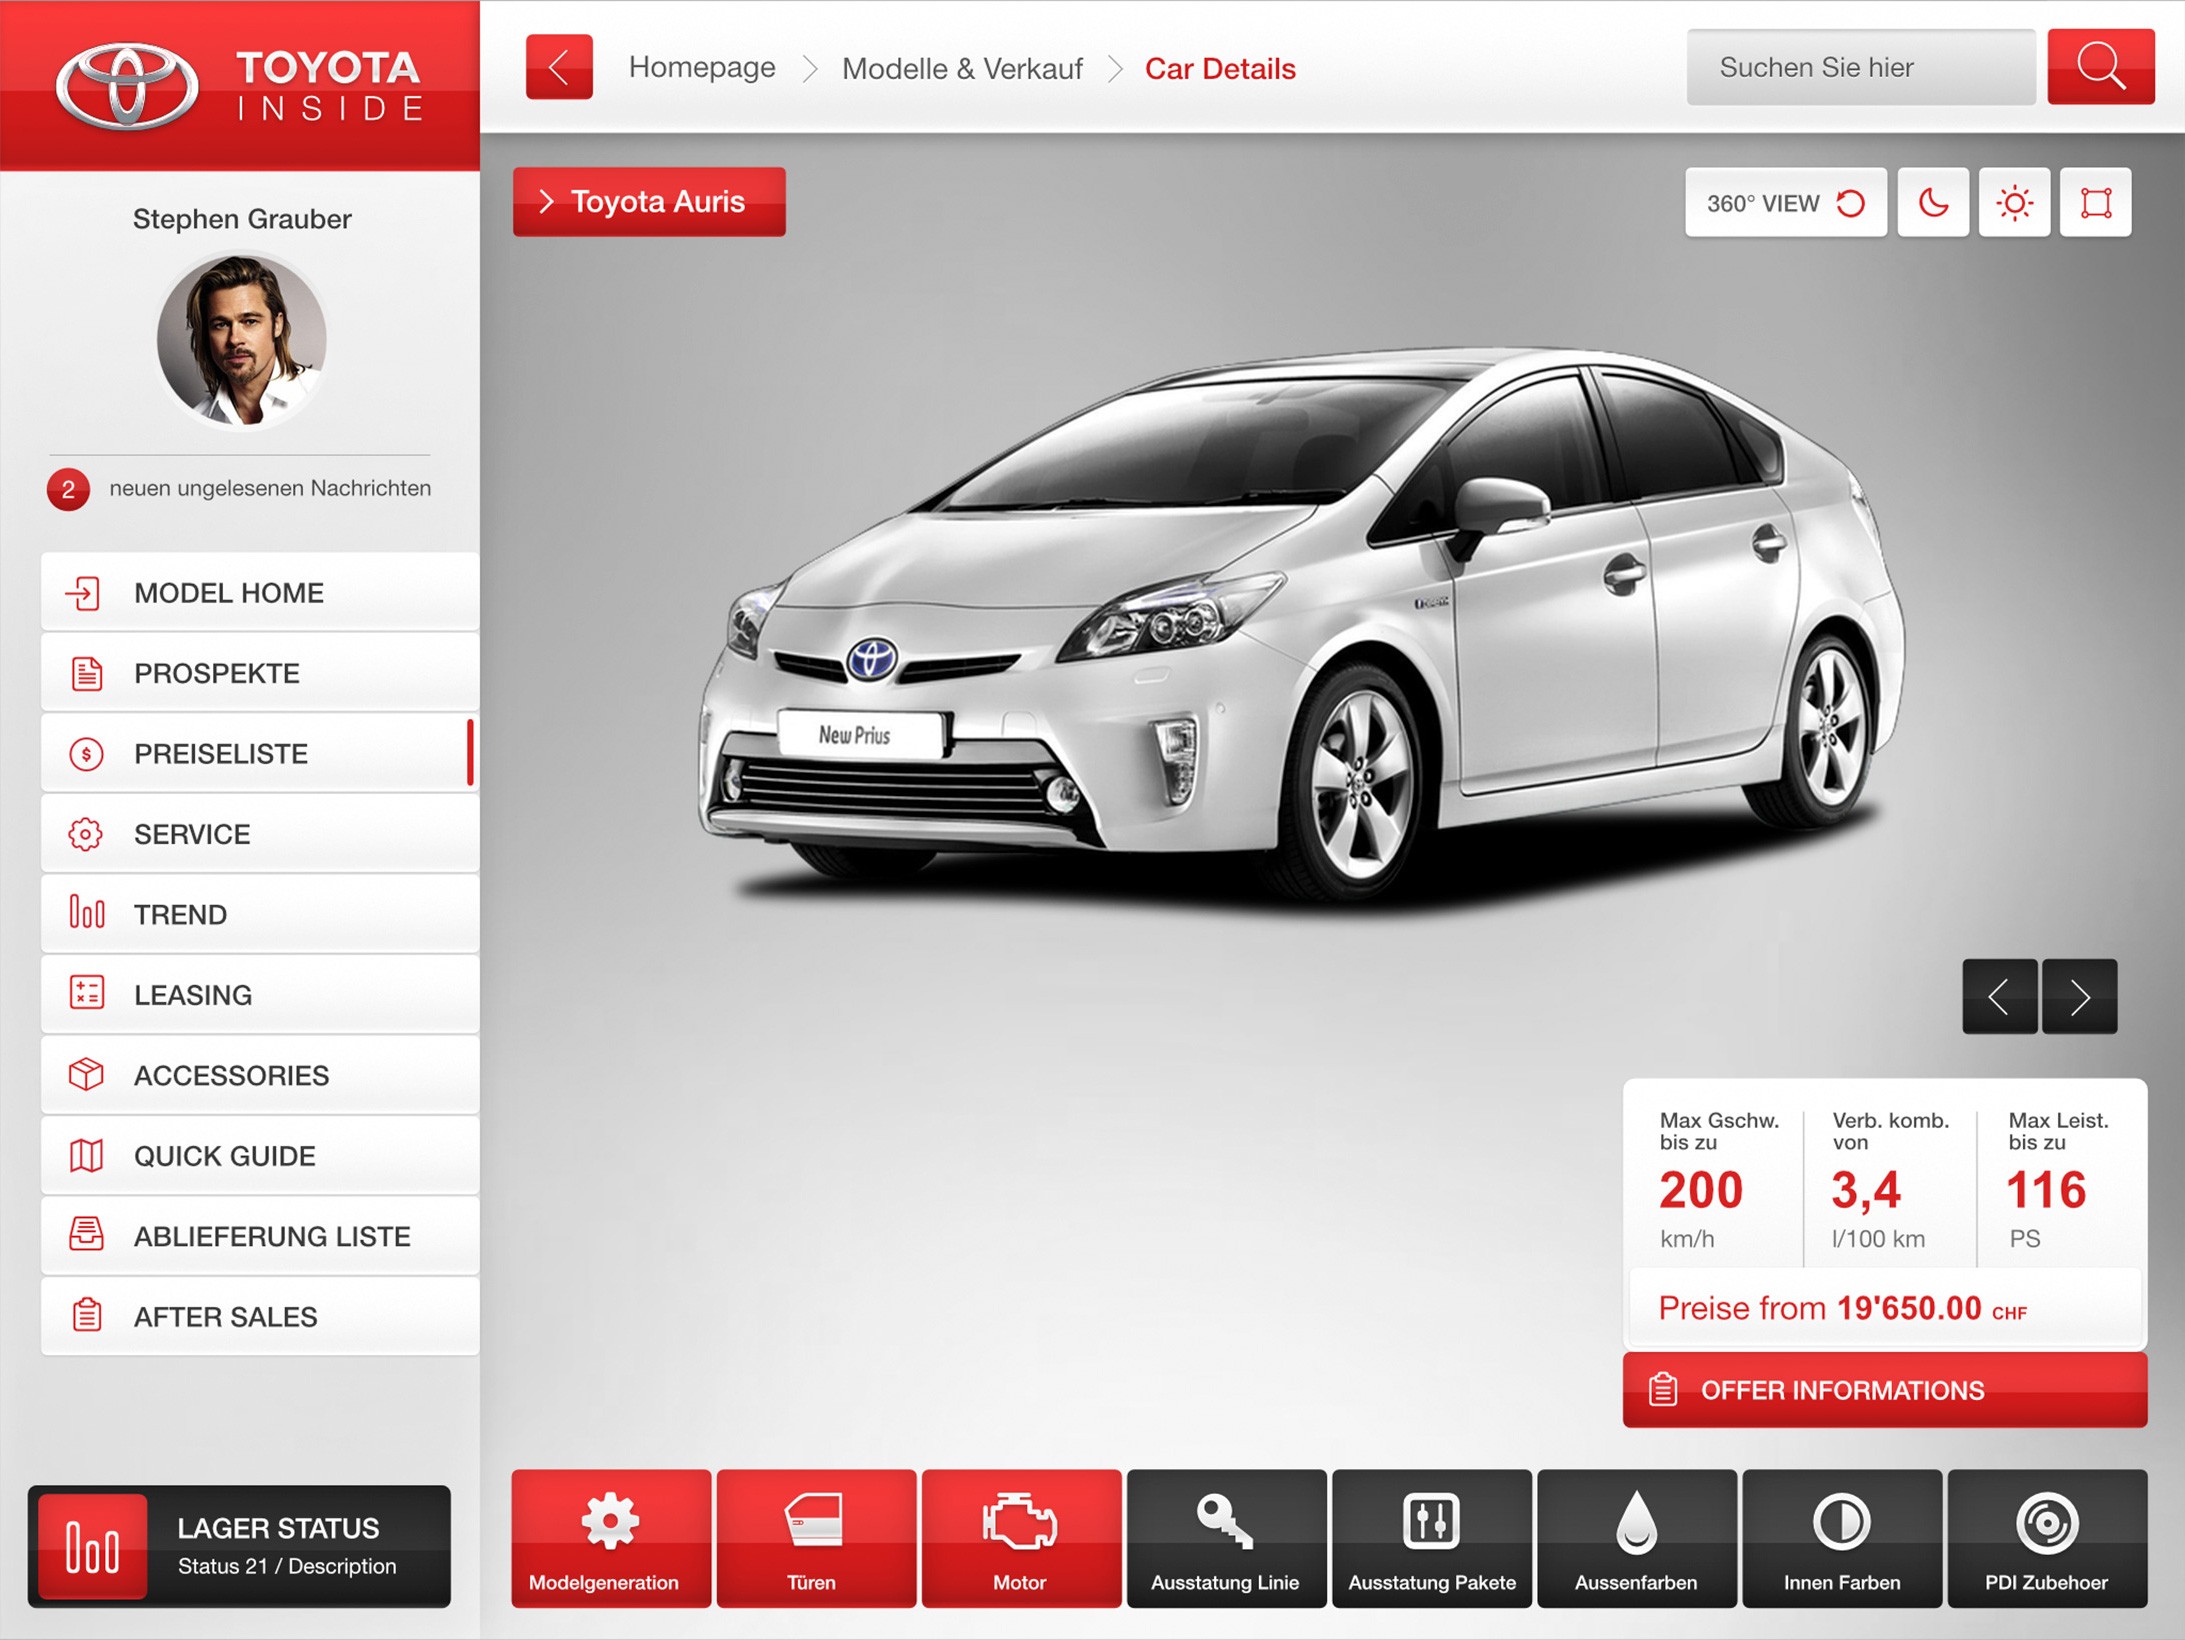The image size is (2185, 1640).
Task: Click the red search magnifier button
Action: [2100, 67]
